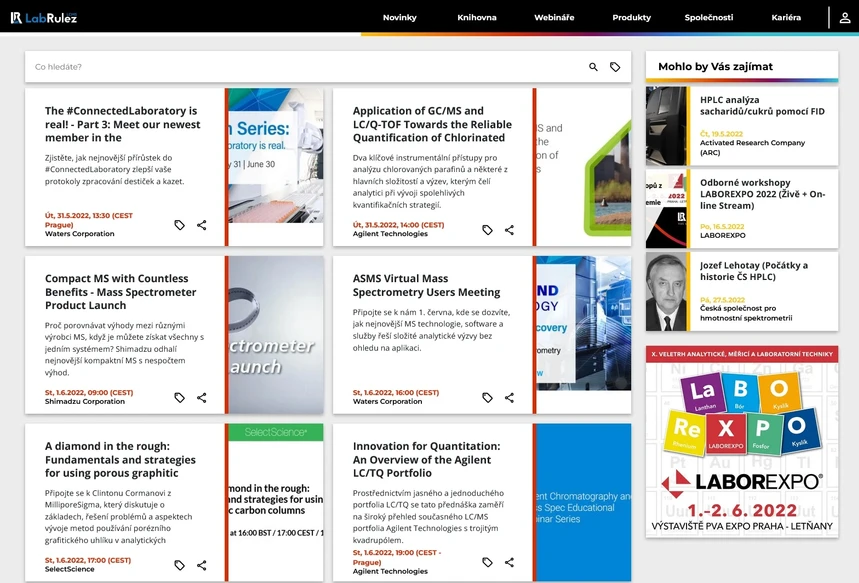Open A diamond in the rough title

pyautogui.click(x=120, y=460)
